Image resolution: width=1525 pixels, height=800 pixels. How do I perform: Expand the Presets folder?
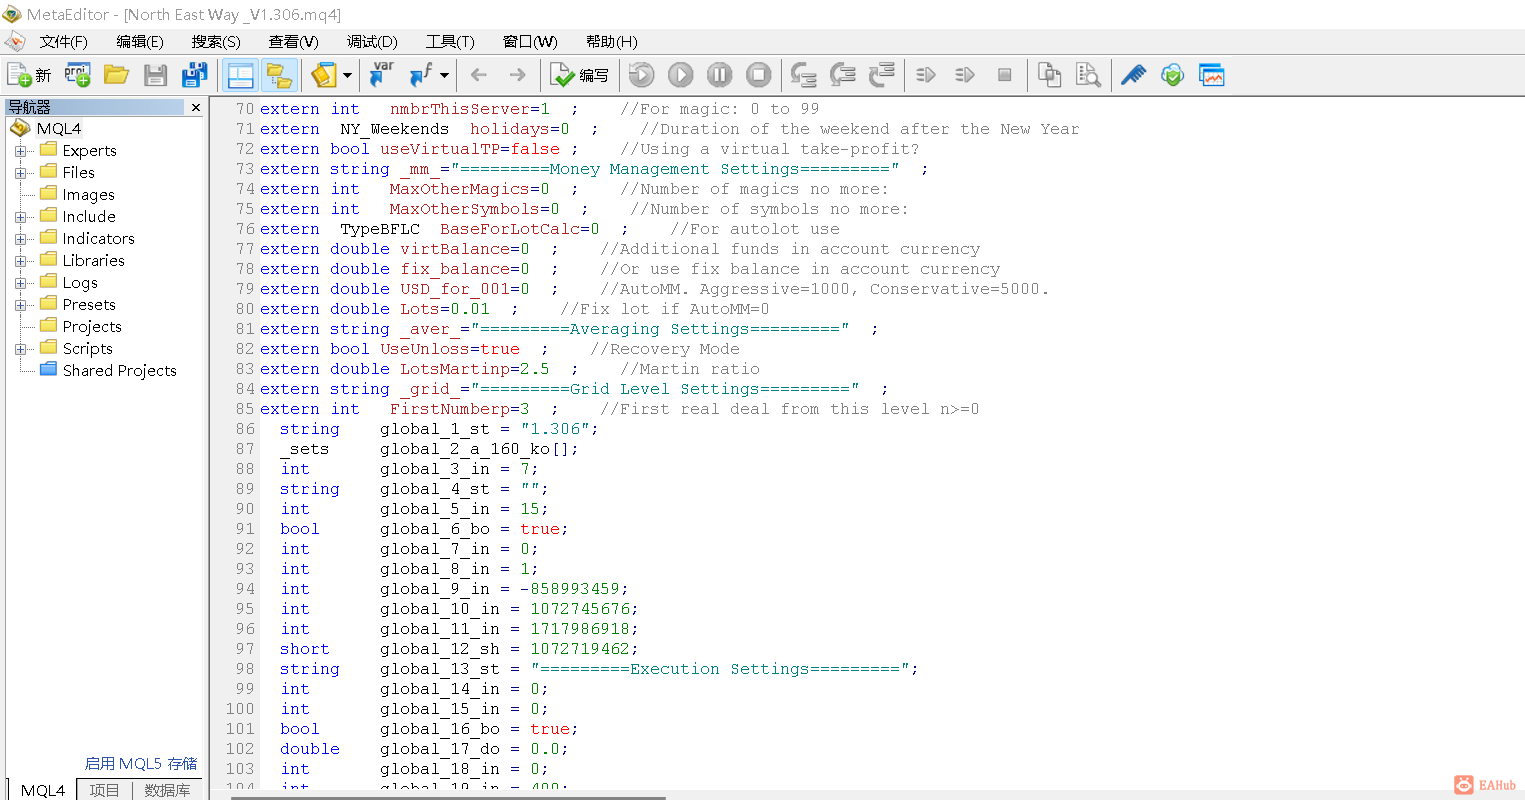(20, 305)
